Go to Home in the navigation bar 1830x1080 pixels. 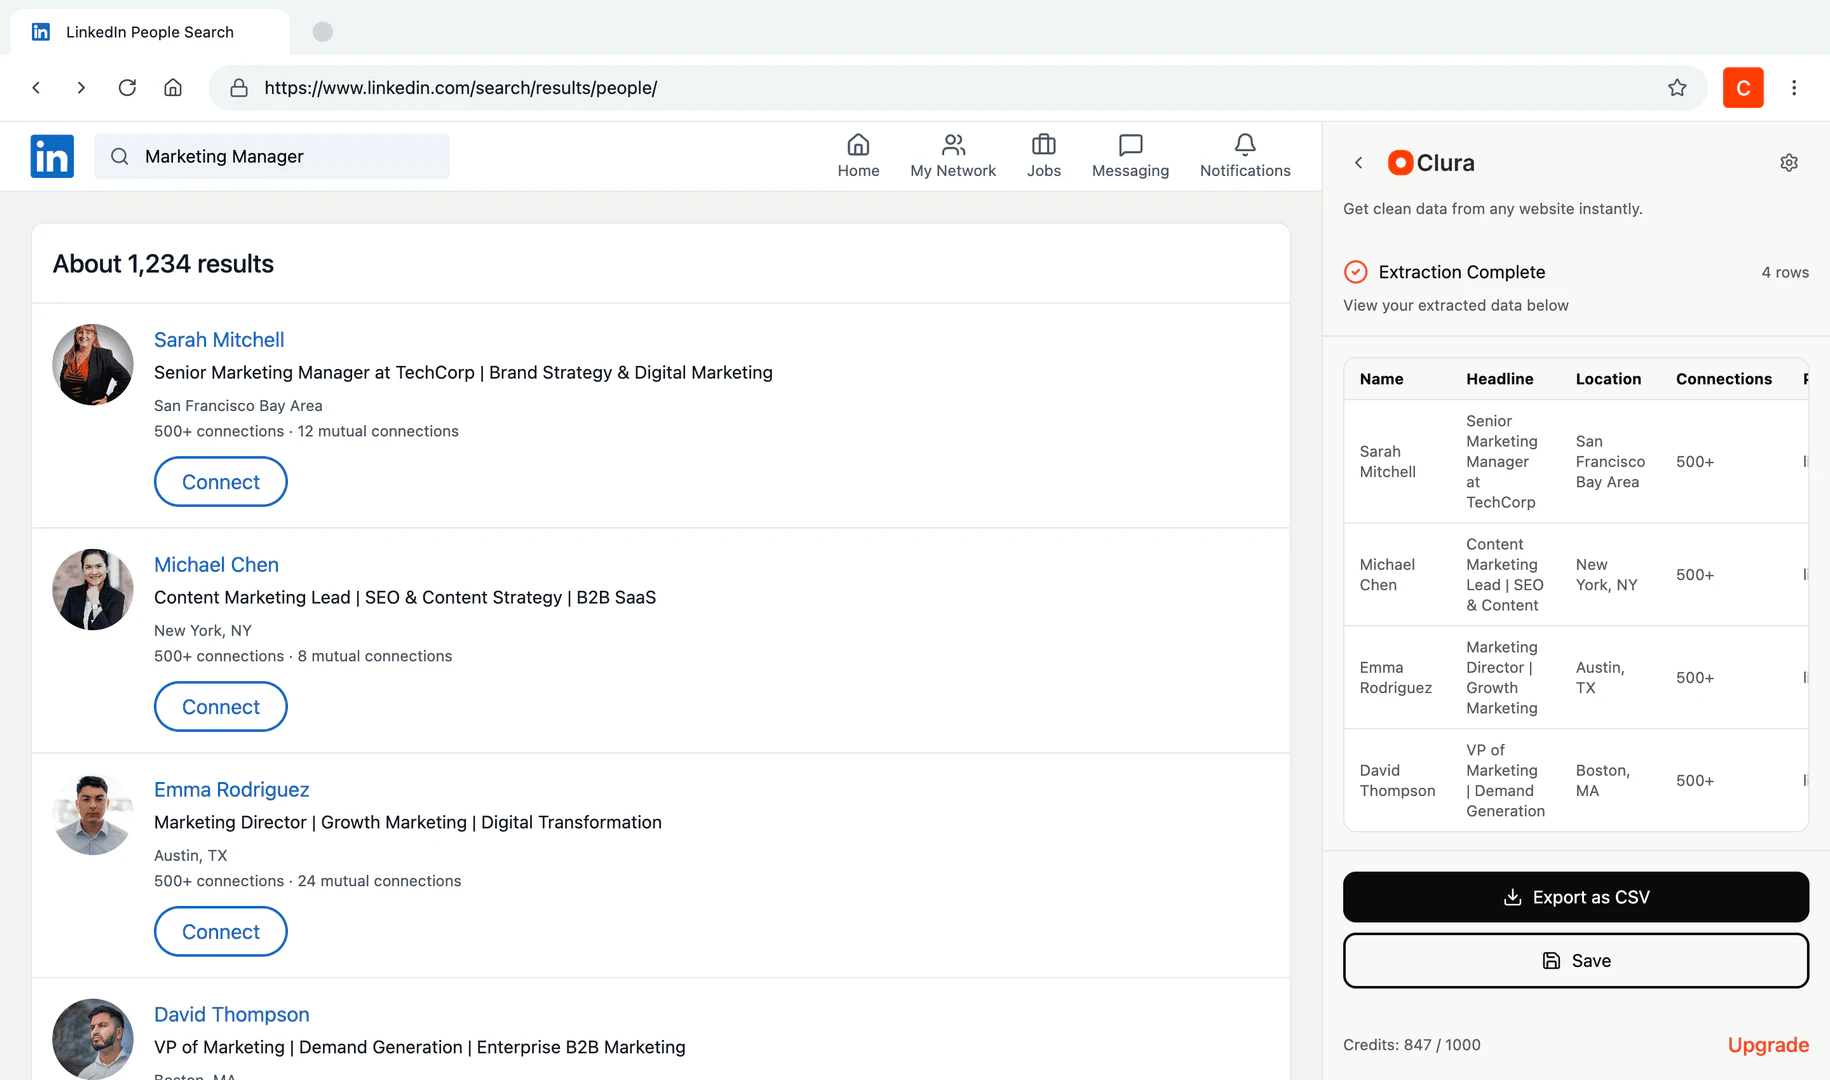pyautogui.click(x=858, y=155)
